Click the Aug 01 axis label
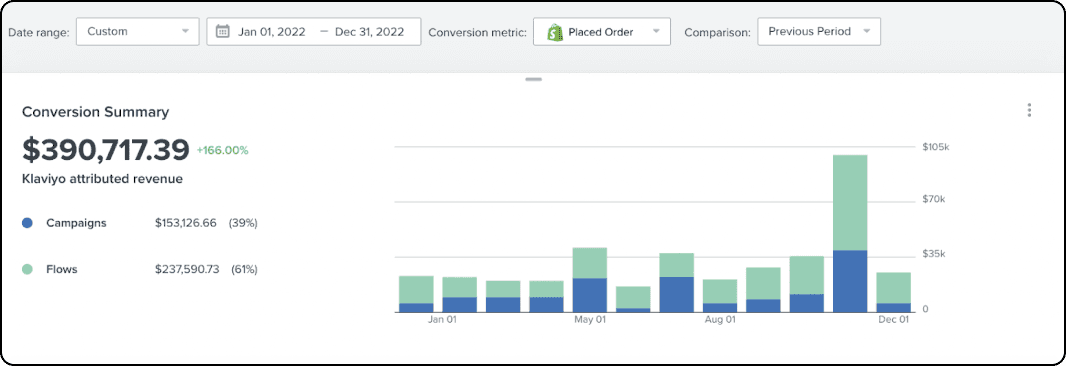Screen dimensions: 1066x366 point(720,319)
